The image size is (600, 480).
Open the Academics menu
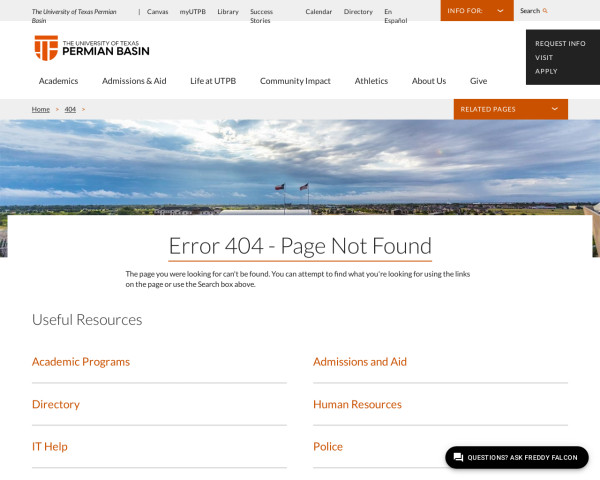58,81
